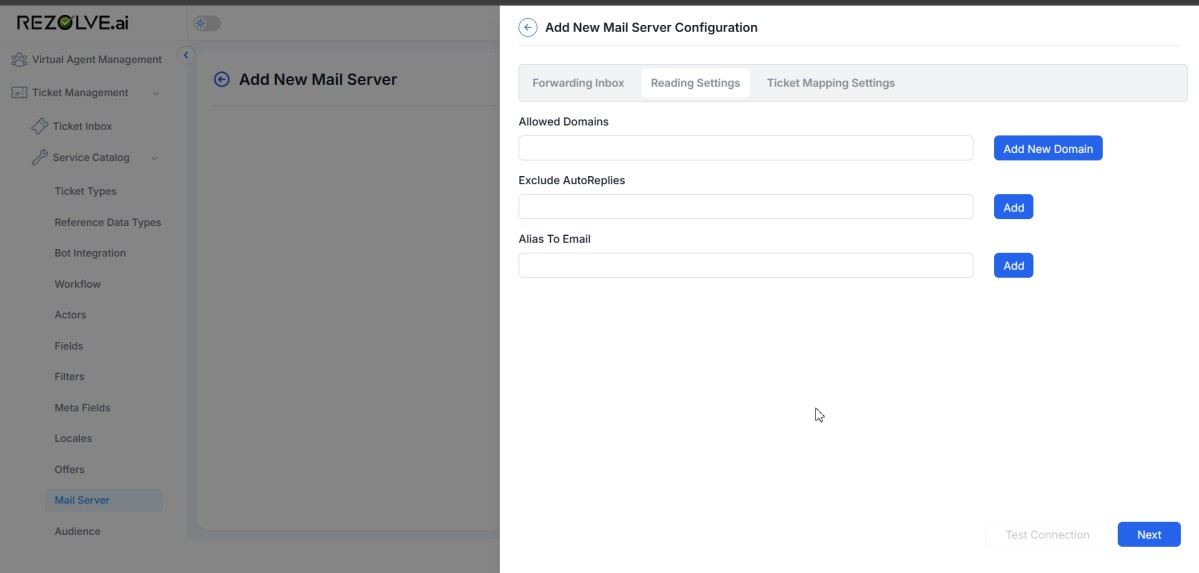Image resolution: width=1199 pixels, height=573 pixels.
Task: Focus the Alias To Email input field
Action: tap(746, 265)
